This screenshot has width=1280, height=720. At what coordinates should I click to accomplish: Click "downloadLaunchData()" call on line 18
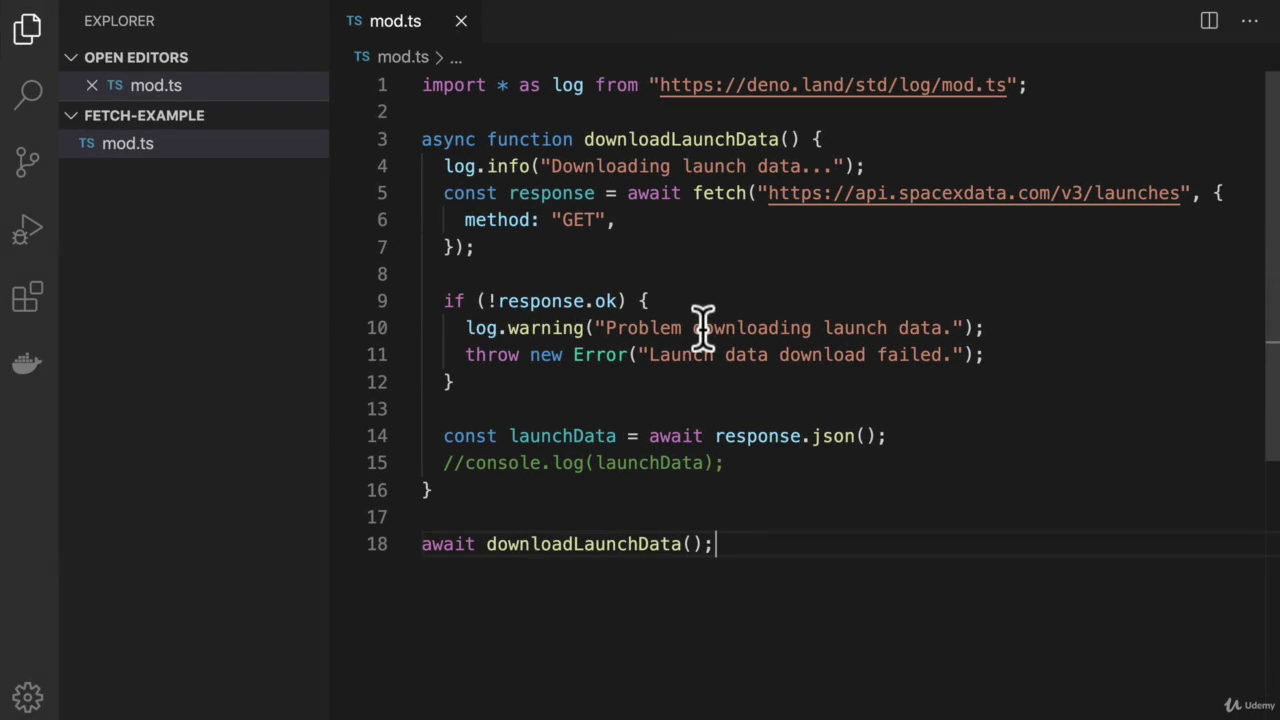point(595,544)
